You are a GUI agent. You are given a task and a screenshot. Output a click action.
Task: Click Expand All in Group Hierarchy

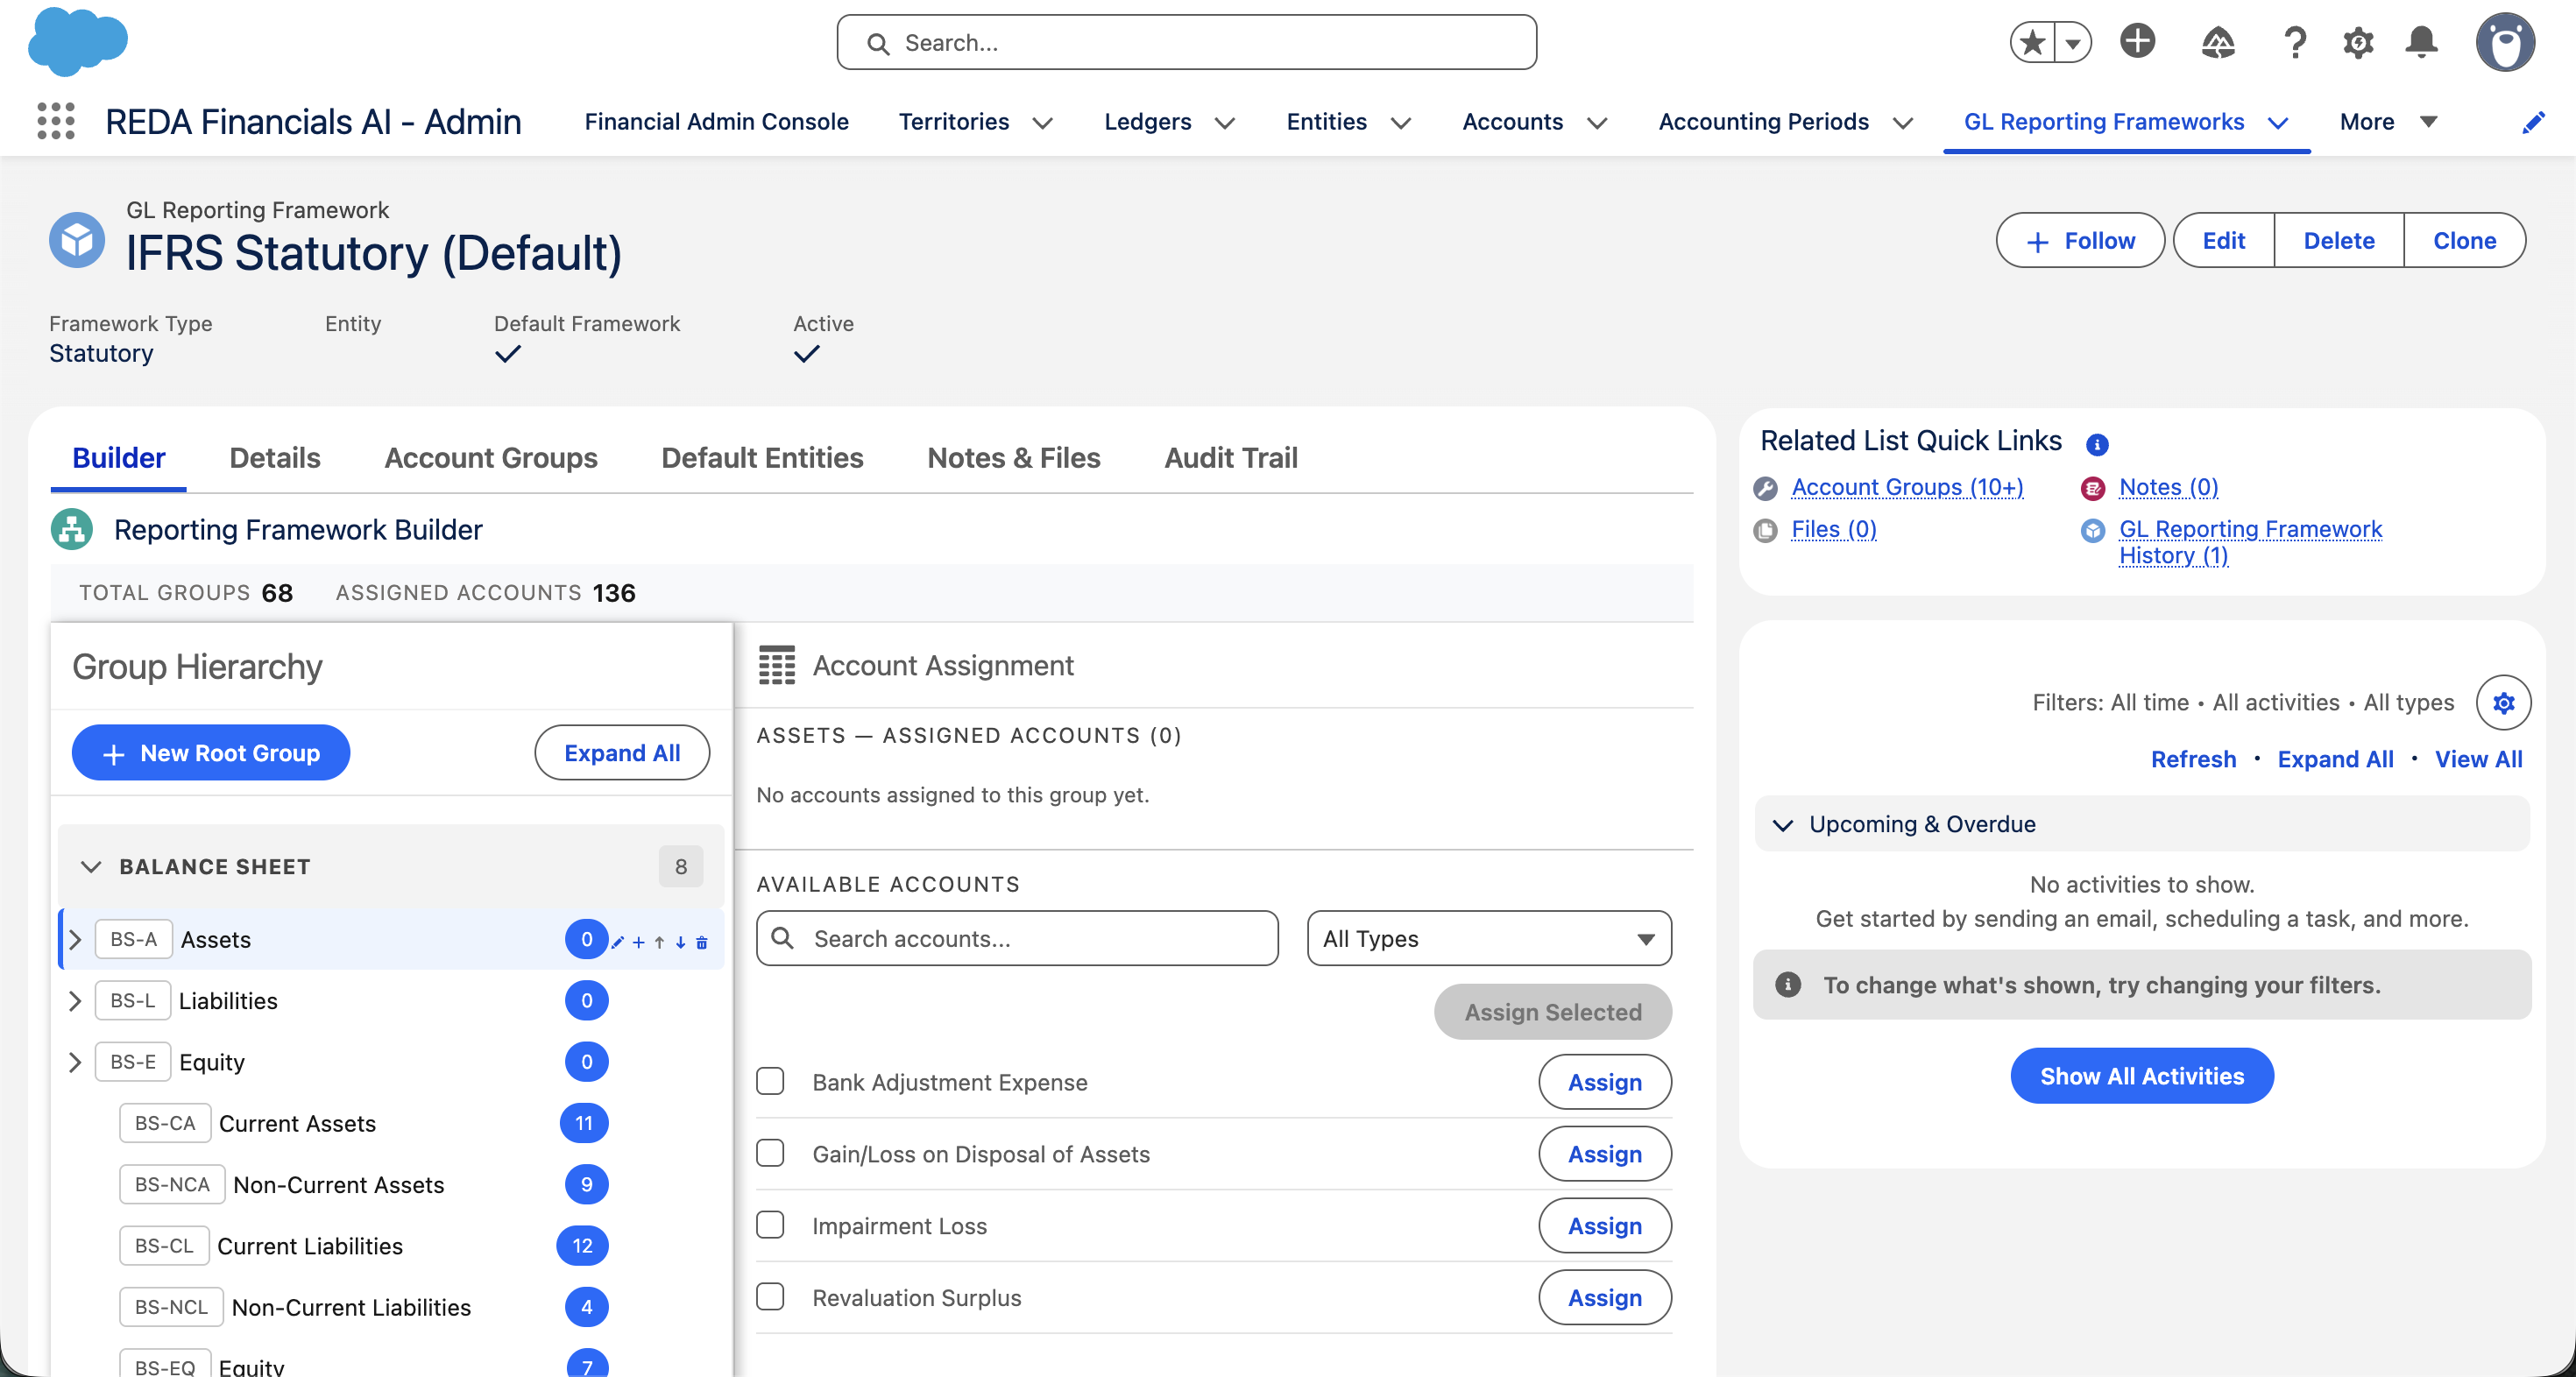622,753
